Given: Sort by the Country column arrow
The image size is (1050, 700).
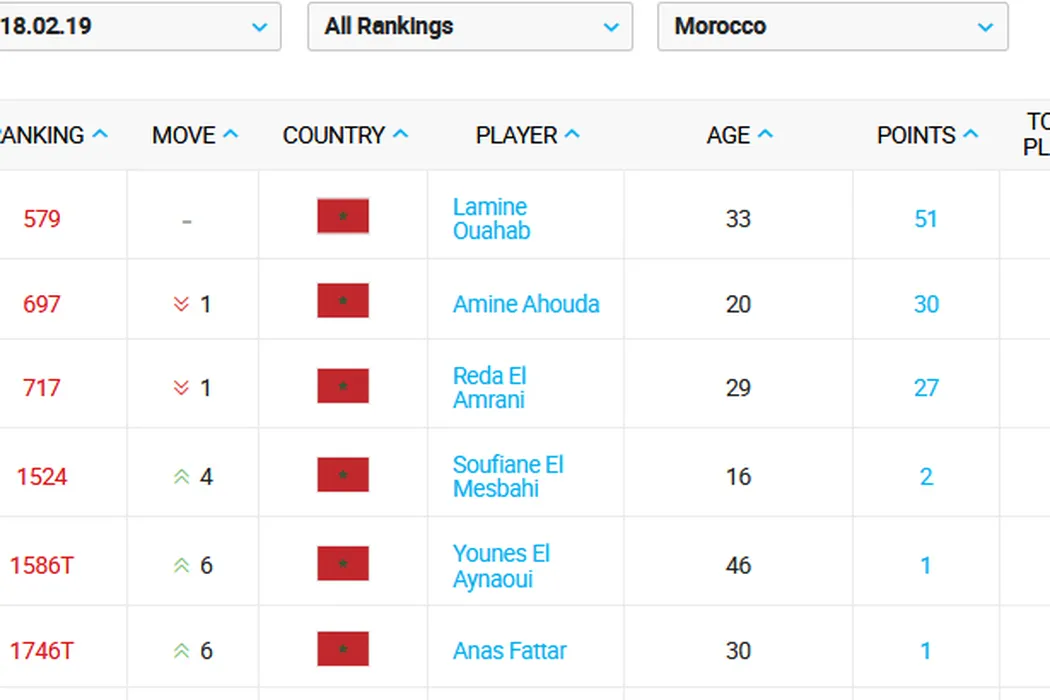Looking at the screenshot, I should point(400,134).
